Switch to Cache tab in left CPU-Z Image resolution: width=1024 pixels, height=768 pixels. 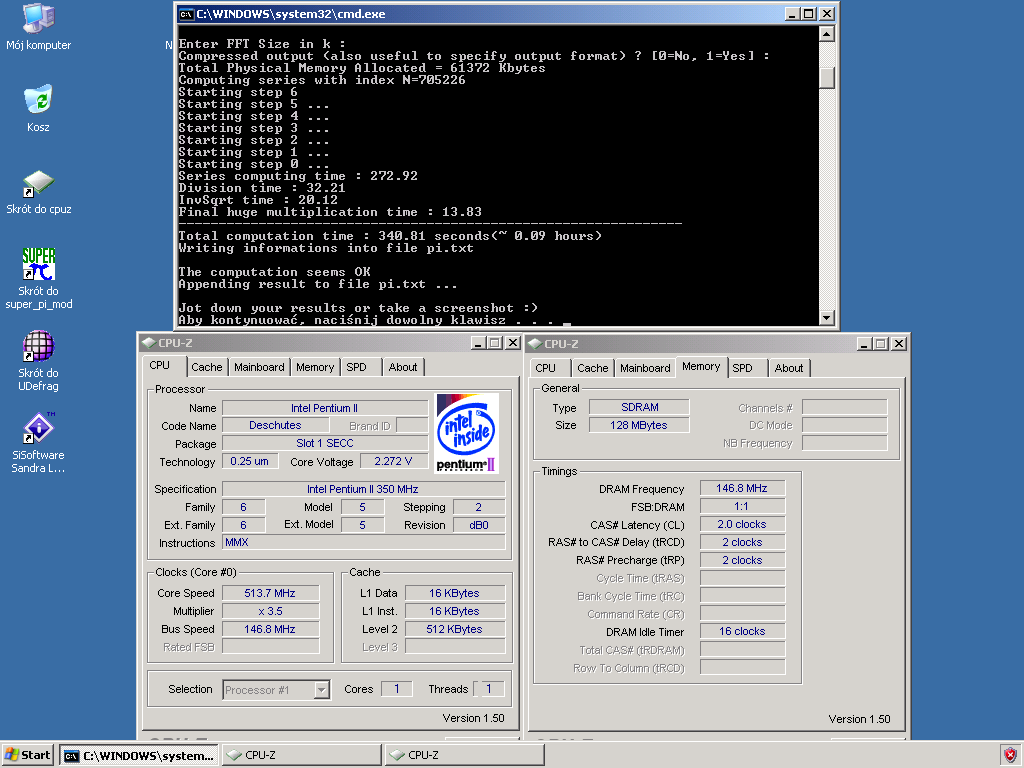coord(206,367)
